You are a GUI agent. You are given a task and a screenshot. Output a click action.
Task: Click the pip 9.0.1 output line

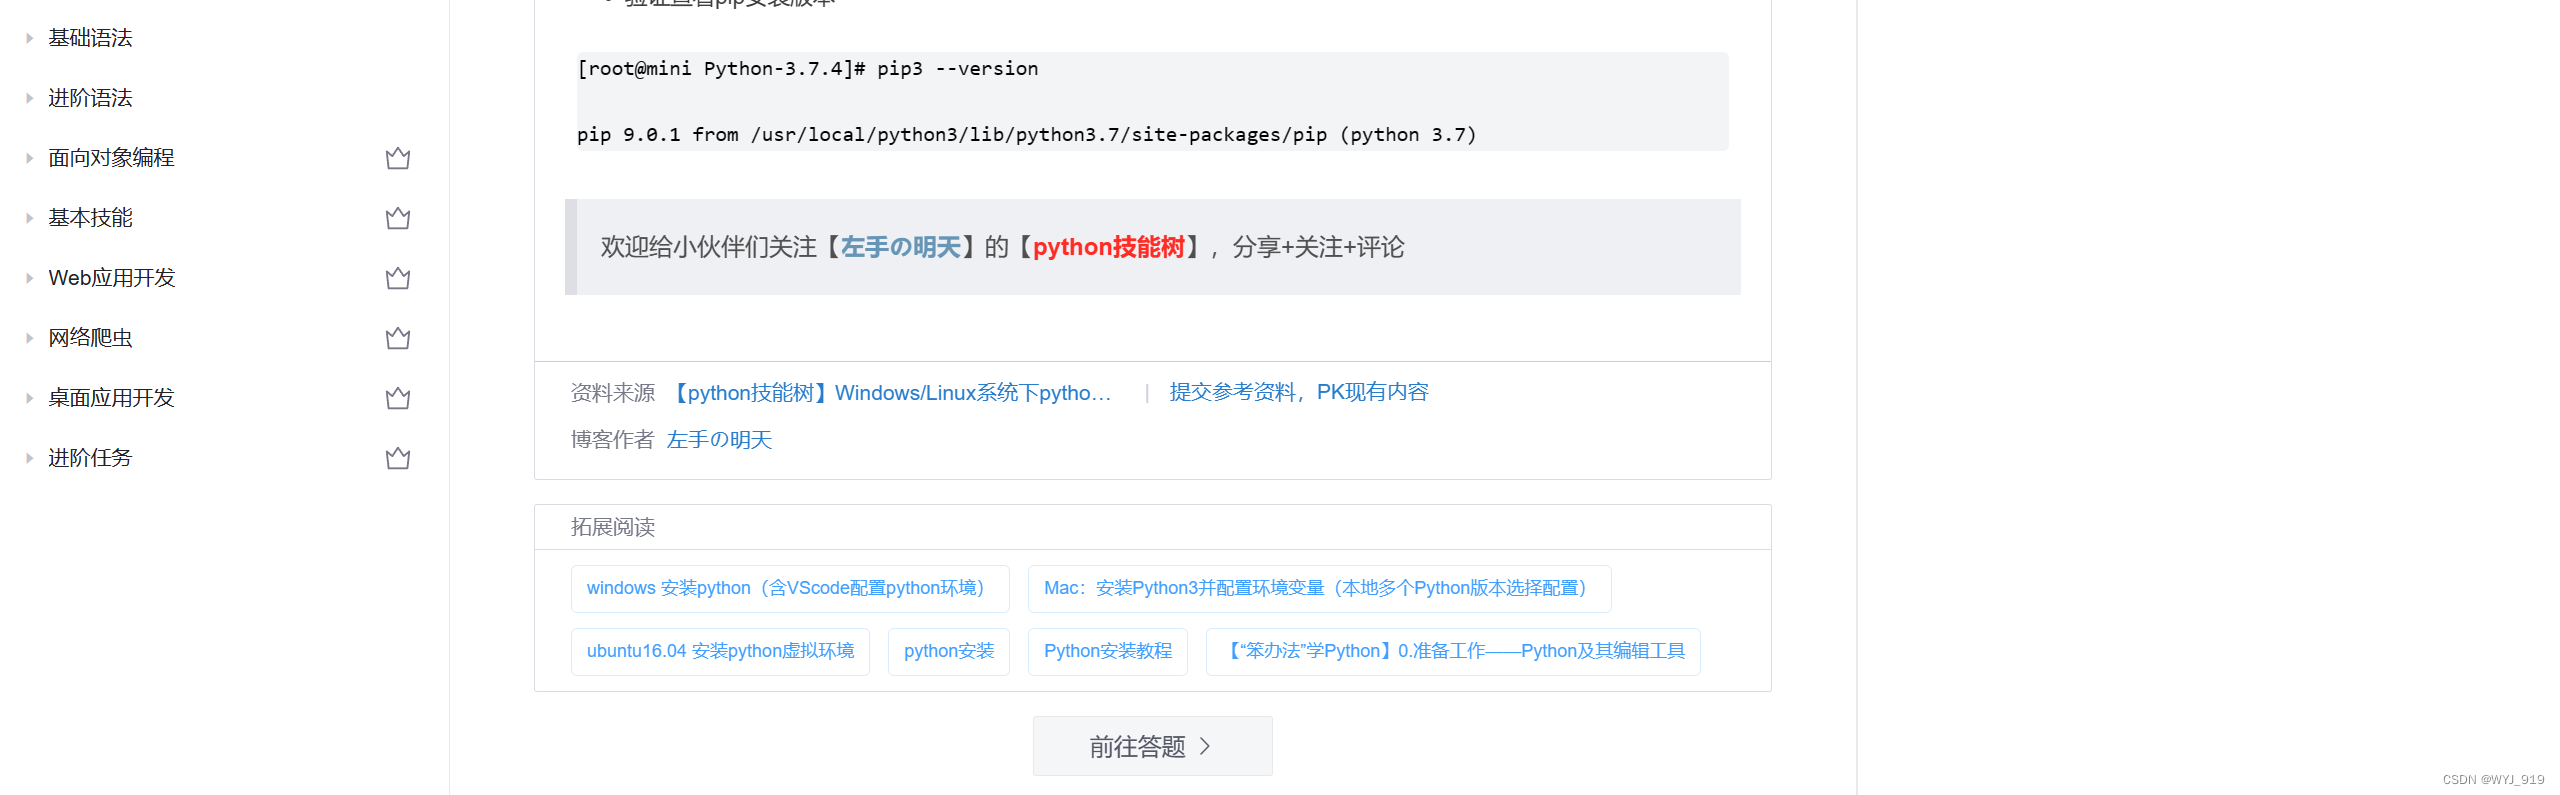1027,135
